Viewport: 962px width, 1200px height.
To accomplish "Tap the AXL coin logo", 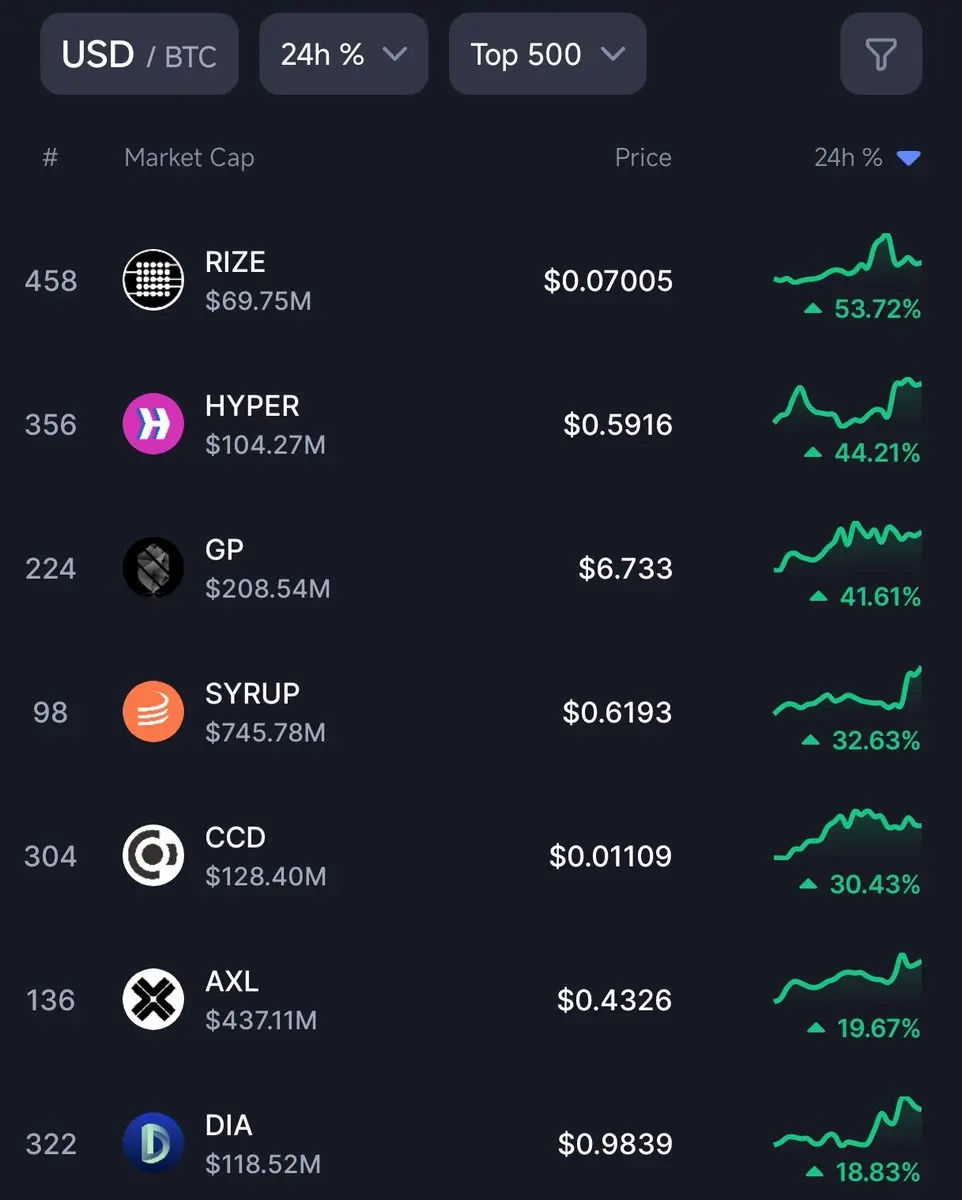I will coord(153,1000).
